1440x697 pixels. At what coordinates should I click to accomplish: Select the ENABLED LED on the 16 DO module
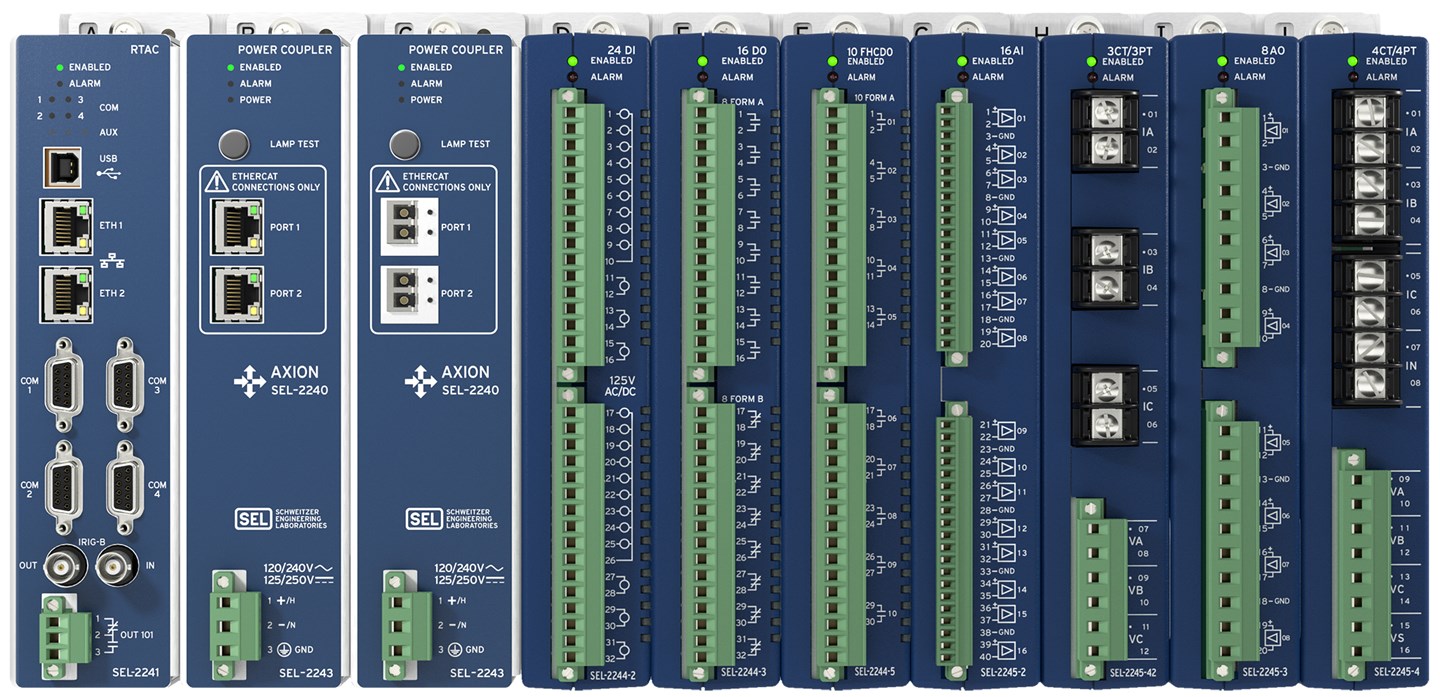pyautogui.click(x=703, y=61)
